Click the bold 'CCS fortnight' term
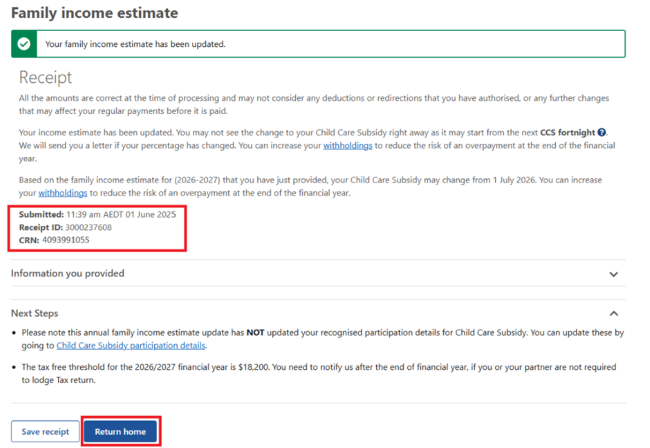 click(x=567, y=132)
